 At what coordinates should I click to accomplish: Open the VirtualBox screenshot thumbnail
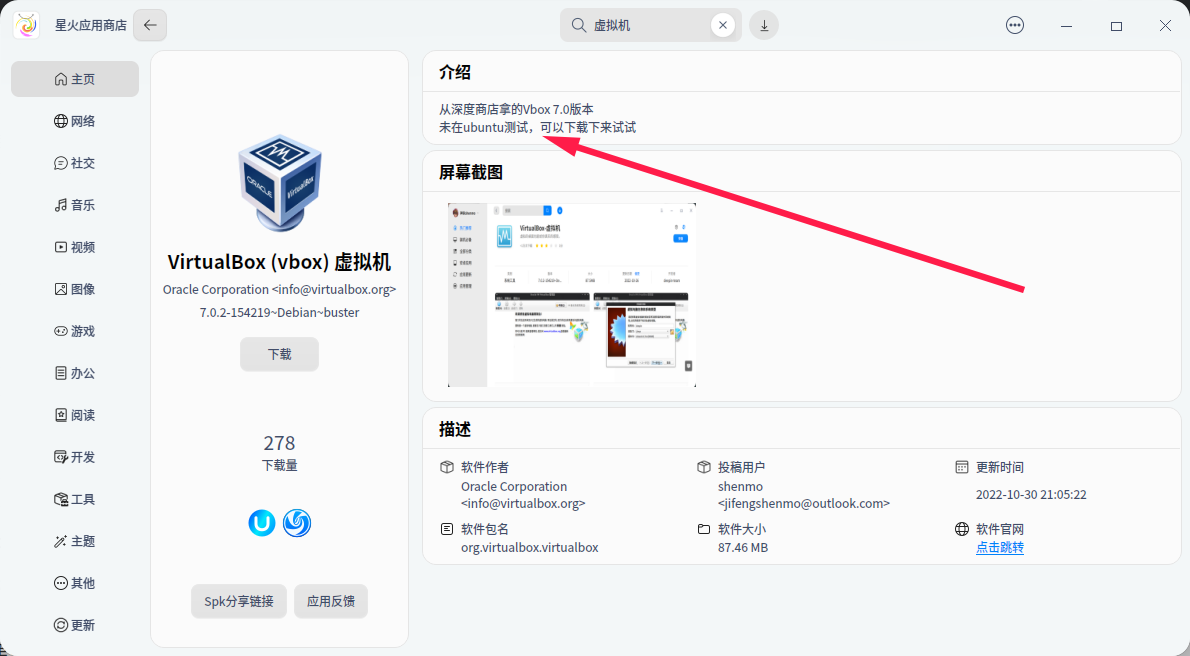pos(571,295)
